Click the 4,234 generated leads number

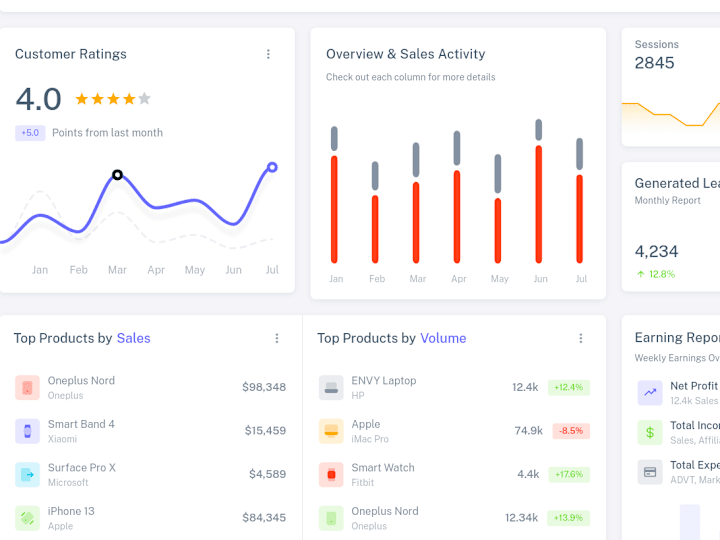[656, 252]
